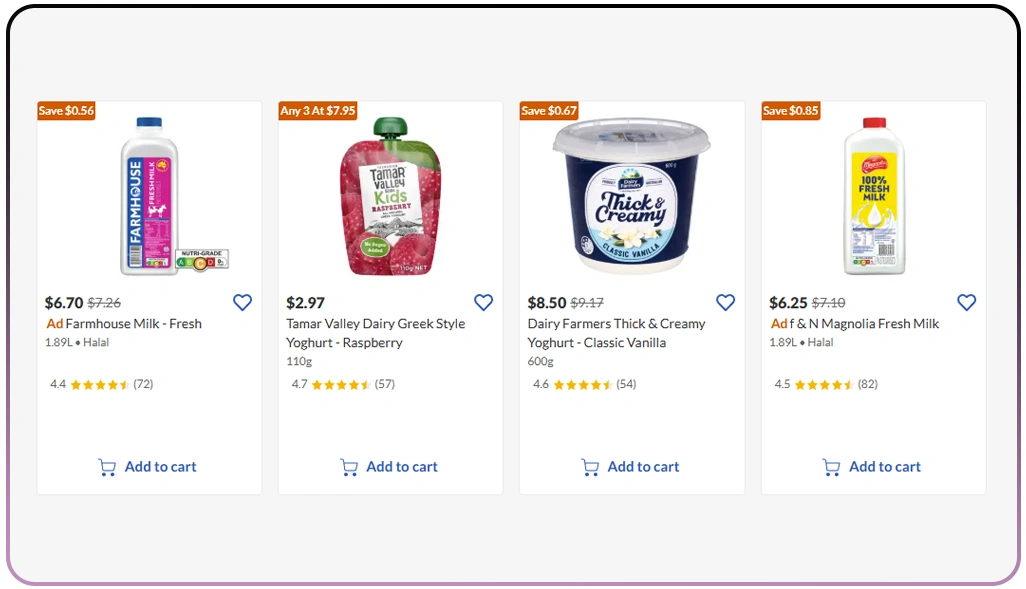The height and width of the screenshot is (589, 1026).
Task: Click the star rating on Tamar Valley Yoghurt
Action: tap(343, 383)
